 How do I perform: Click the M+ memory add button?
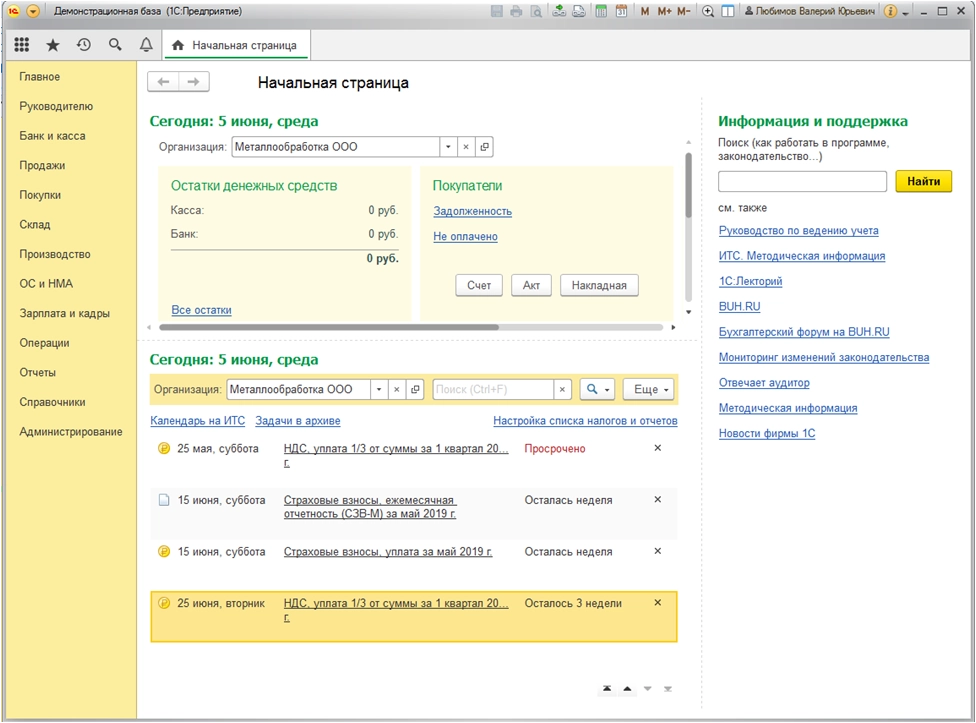(664, 11)
